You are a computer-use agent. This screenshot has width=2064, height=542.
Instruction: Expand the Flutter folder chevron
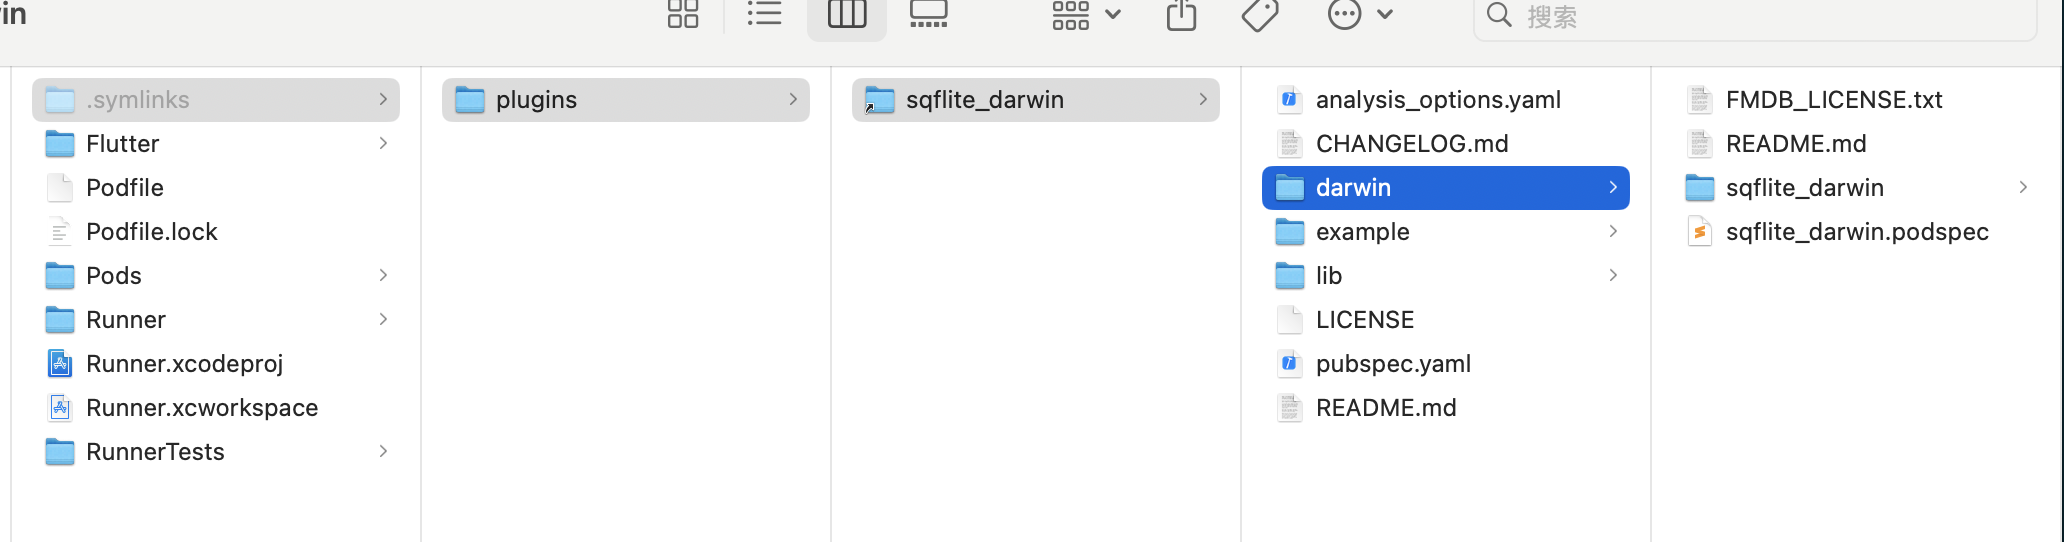click(x=383, y=144)
